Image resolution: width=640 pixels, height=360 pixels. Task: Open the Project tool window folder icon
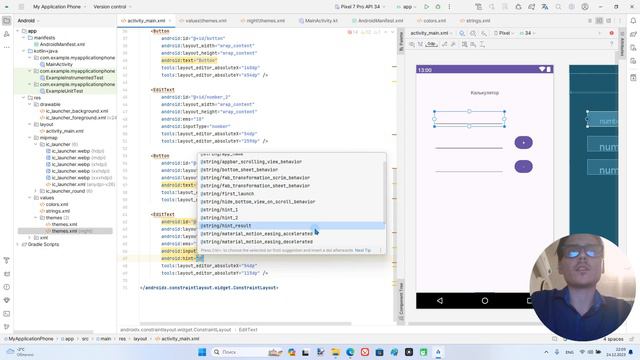[x=7, y=21]
